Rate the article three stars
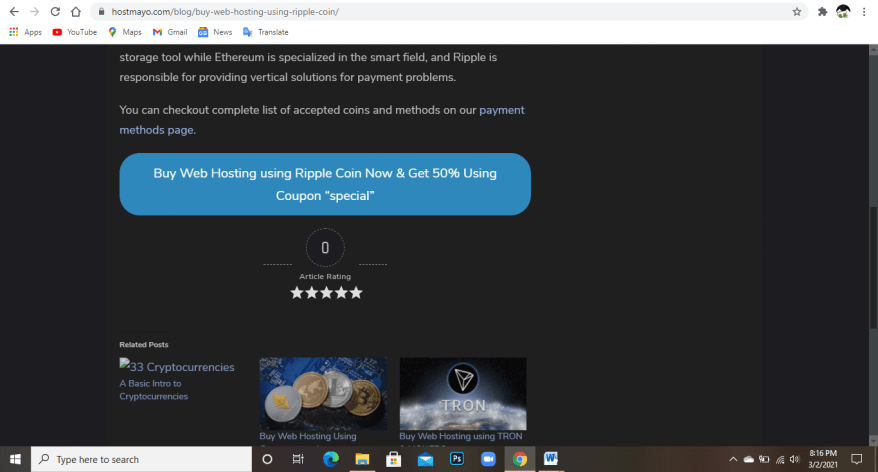The height and width of the screenshot is (472, 878). (x=326, y=293)
